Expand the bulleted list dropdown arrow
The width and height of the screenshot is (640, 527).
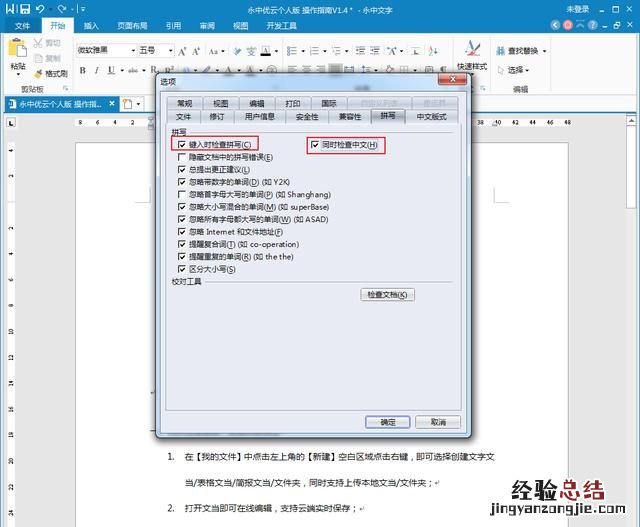[x=303, y=51]
